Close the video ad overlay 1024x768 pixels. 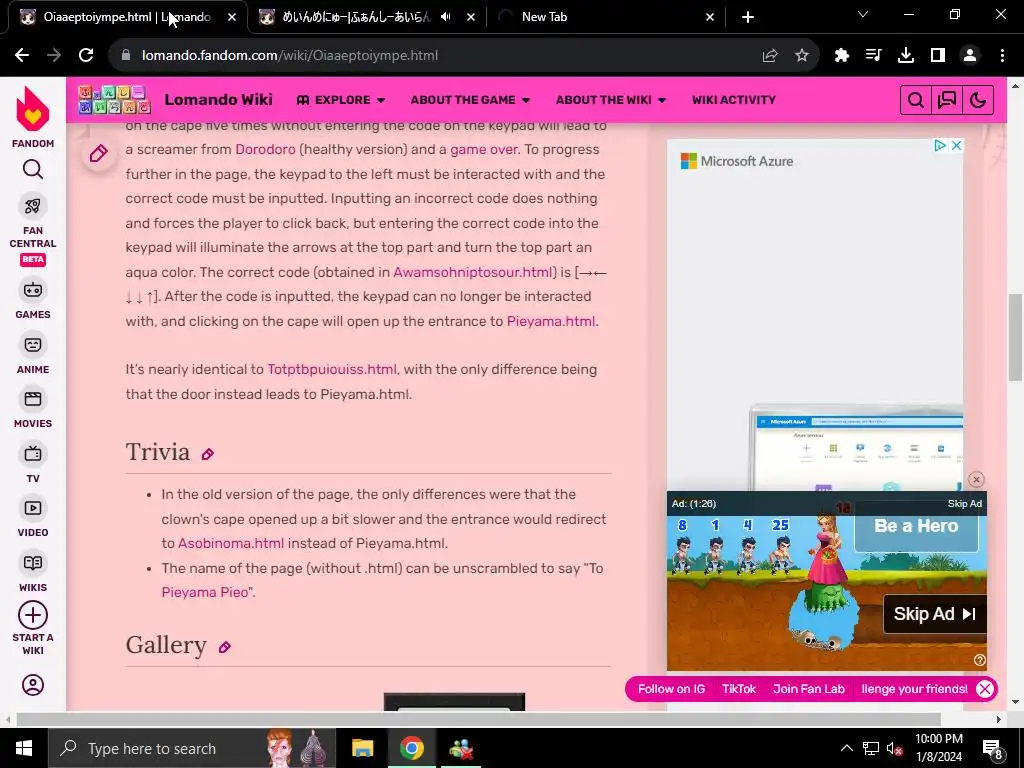click(x=976, y=479)
